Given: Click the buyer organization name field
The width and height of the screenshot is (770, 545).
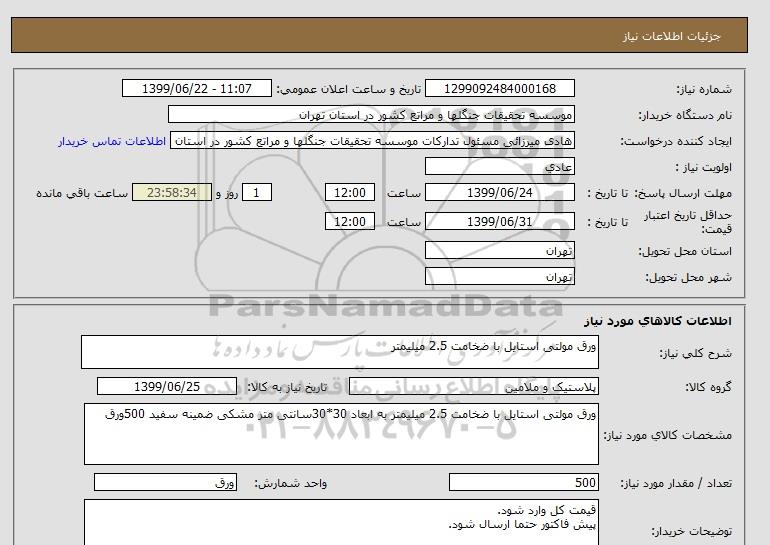Looking at the screenshot, I should [371, 114].
